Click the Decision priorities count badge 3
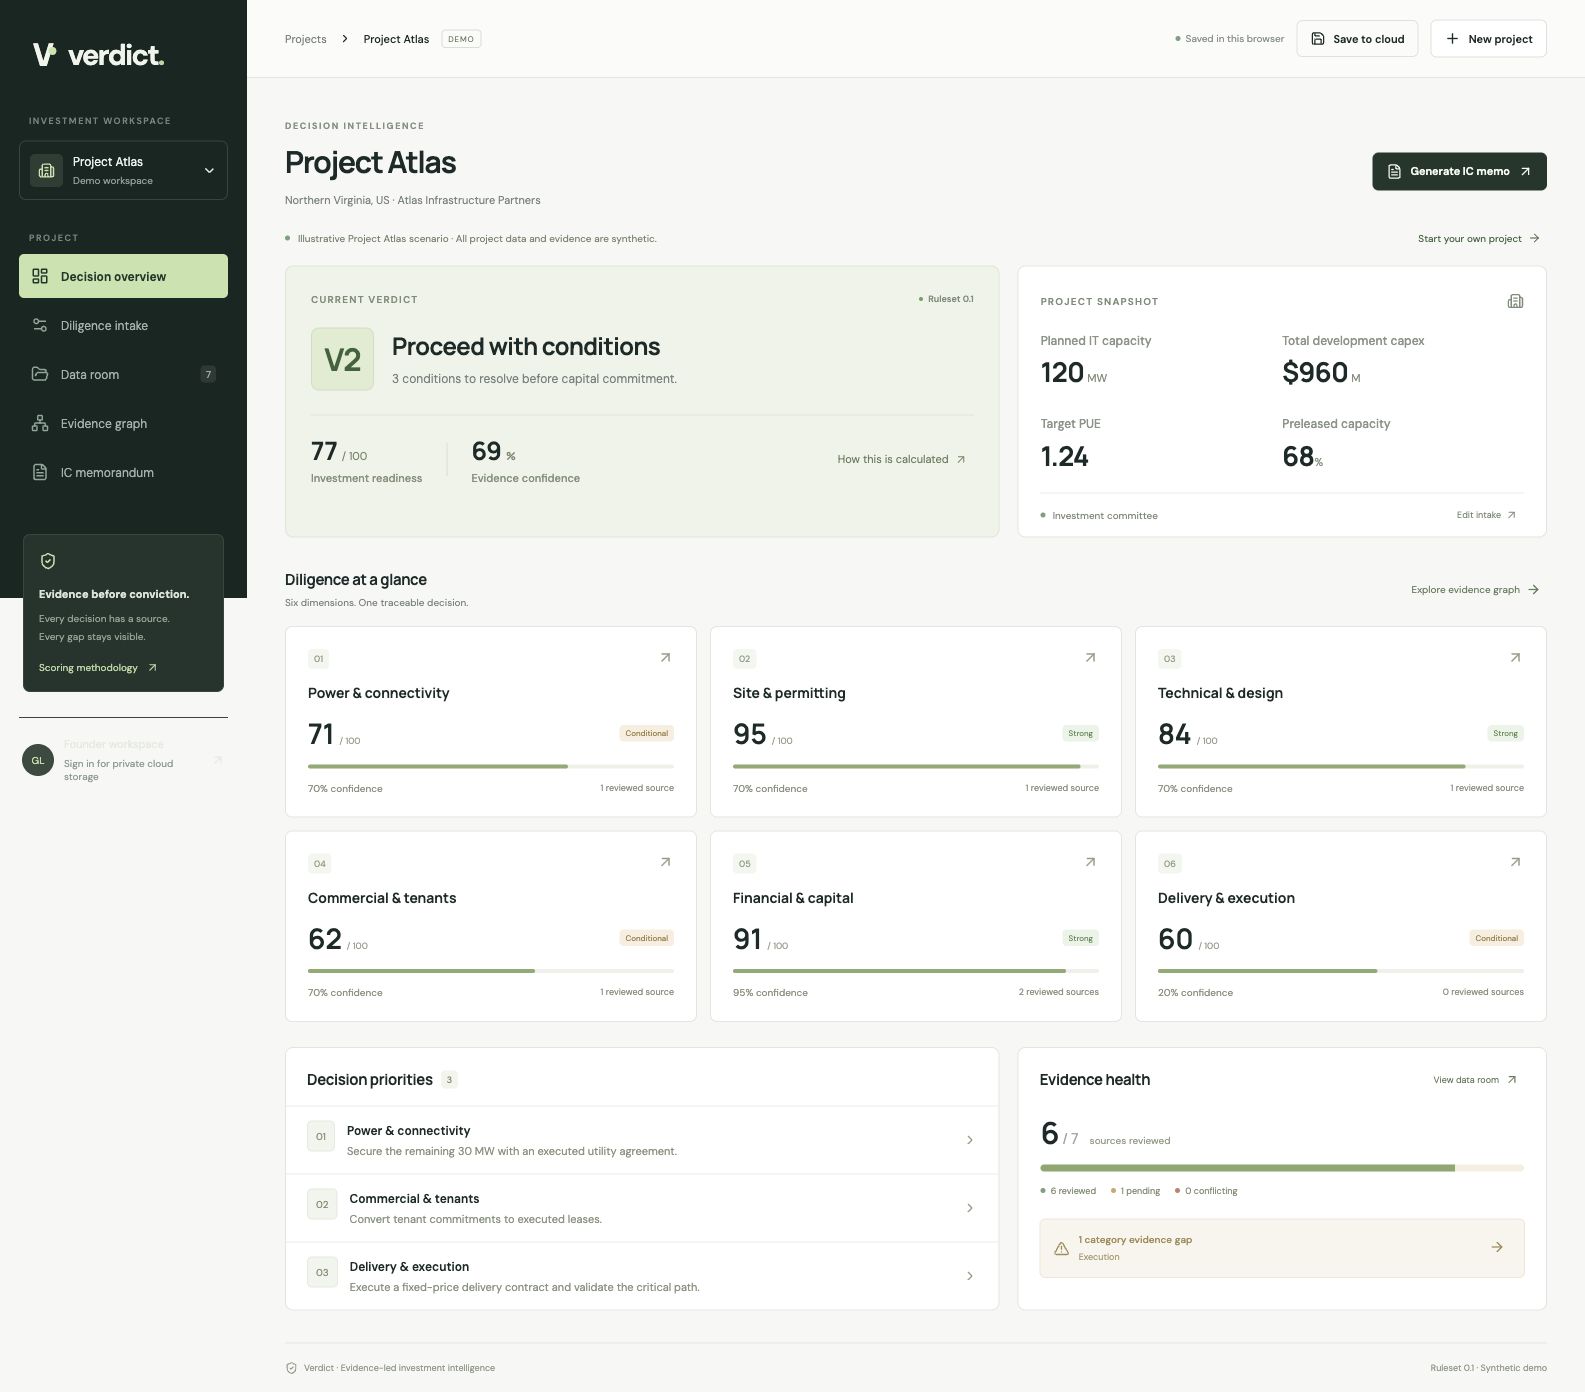Viewport: 1585px width, 1392px height. [450, 1080]
